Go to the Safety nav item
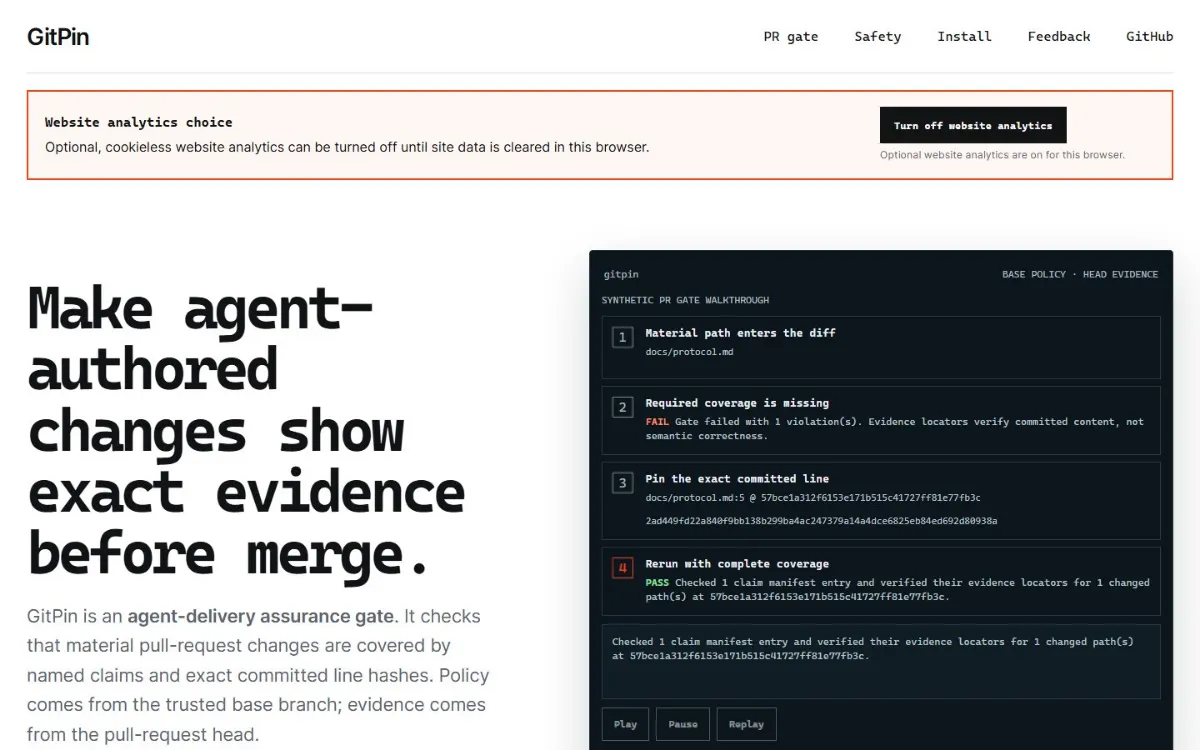Viewport: 1200px width, 750px height. [x=878, y=37]
